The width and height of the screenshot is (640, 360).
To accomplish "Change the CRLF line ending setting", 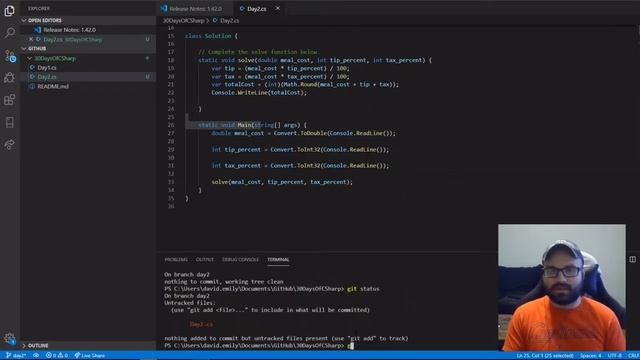I will [x=633, y=356].
